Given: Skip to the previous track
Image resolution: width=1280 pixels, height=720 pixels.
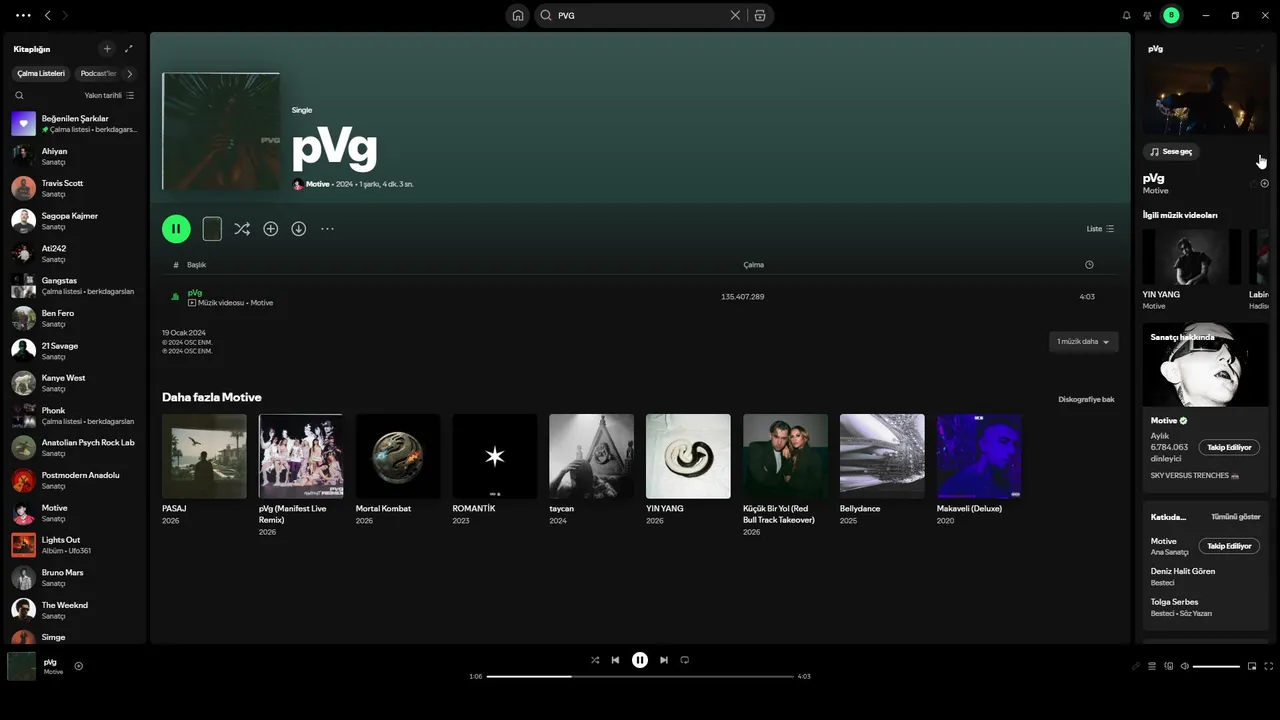Looking at the screenshot, I should click(x=615, y=660).
